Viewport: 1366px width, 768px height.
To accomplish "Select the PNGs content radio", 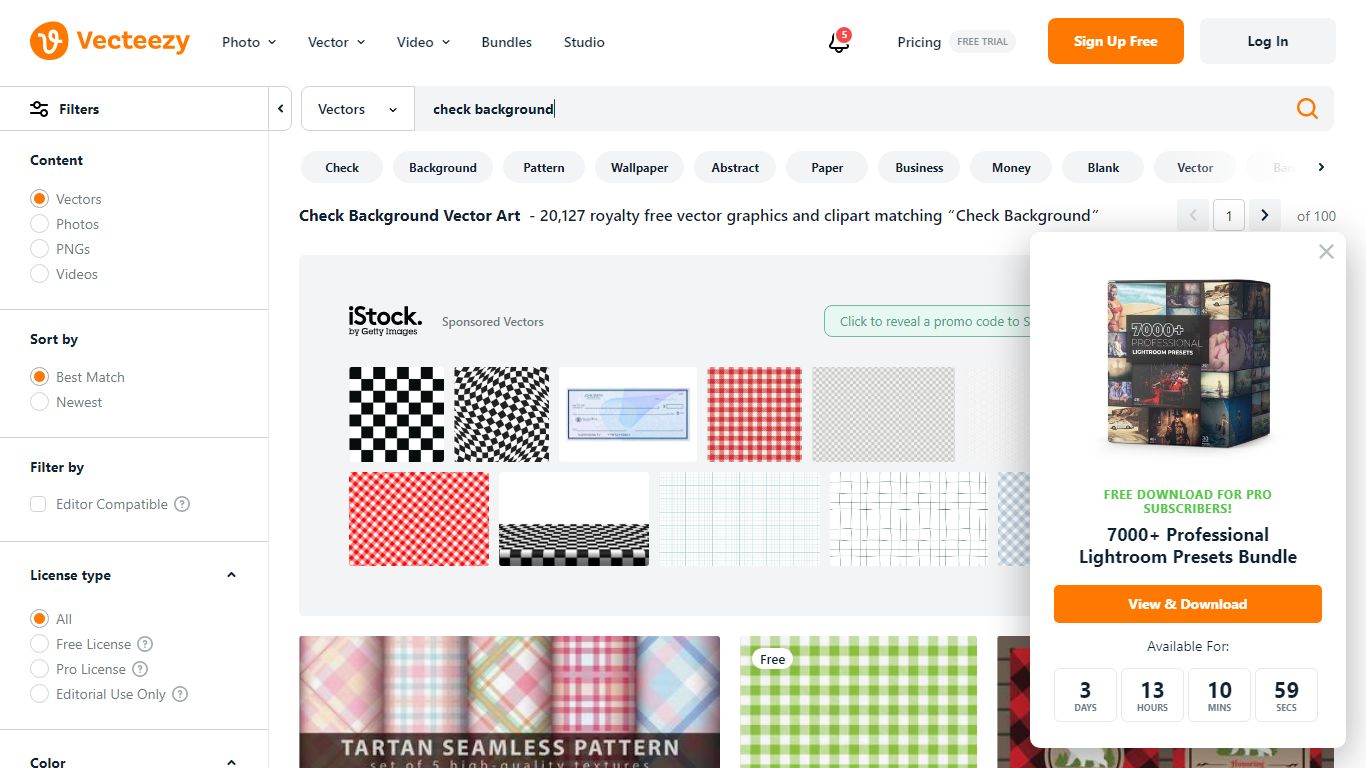I will pos(39,249).
